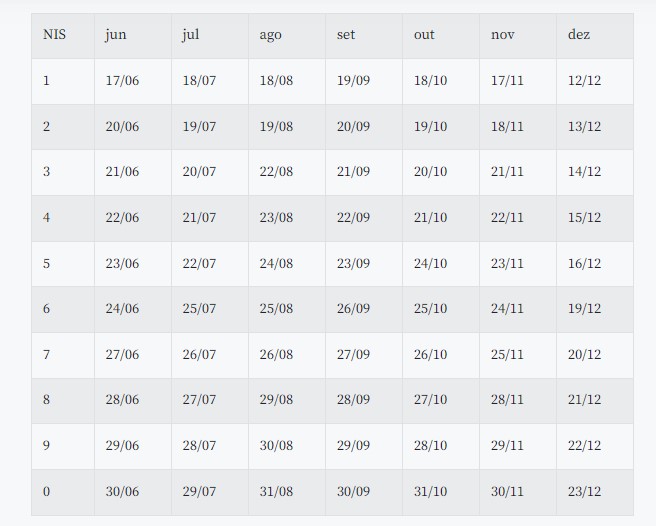Click NIS number 0 row cell
This screenshot has height=526, width=656.
[47, 492]
